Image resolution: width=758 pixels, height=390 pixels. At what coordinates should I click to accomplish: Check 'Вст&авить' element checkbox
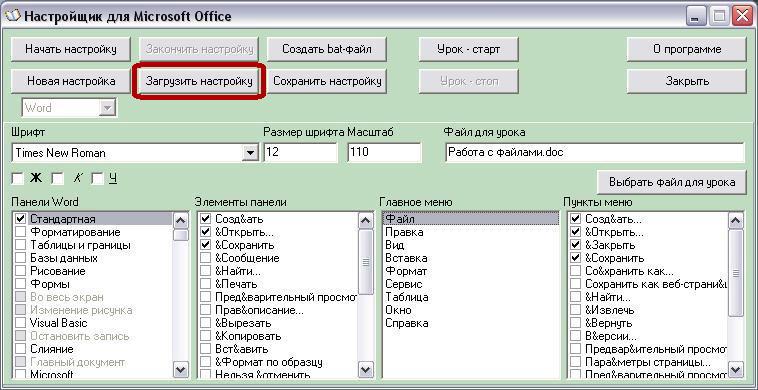205,349
